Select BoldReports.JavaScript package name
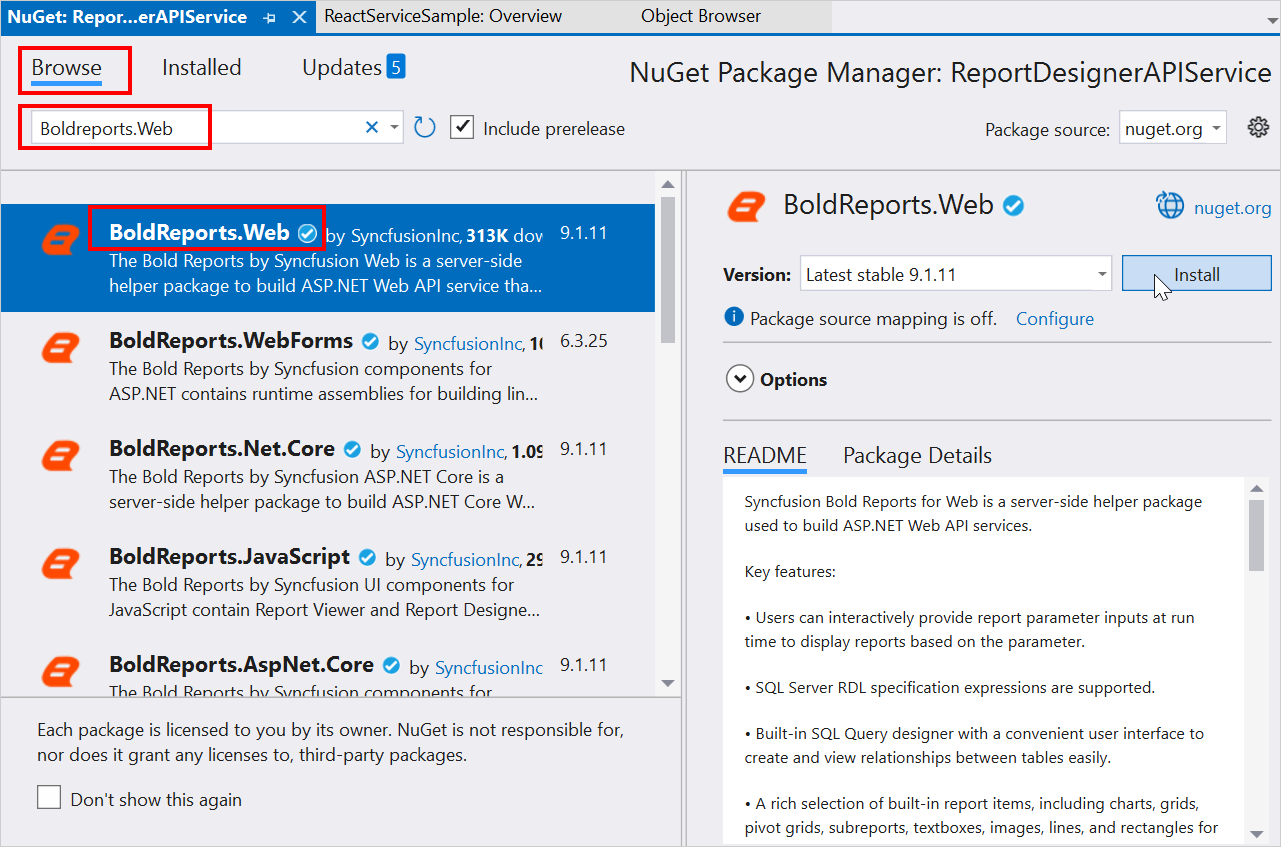 (230, 556)
